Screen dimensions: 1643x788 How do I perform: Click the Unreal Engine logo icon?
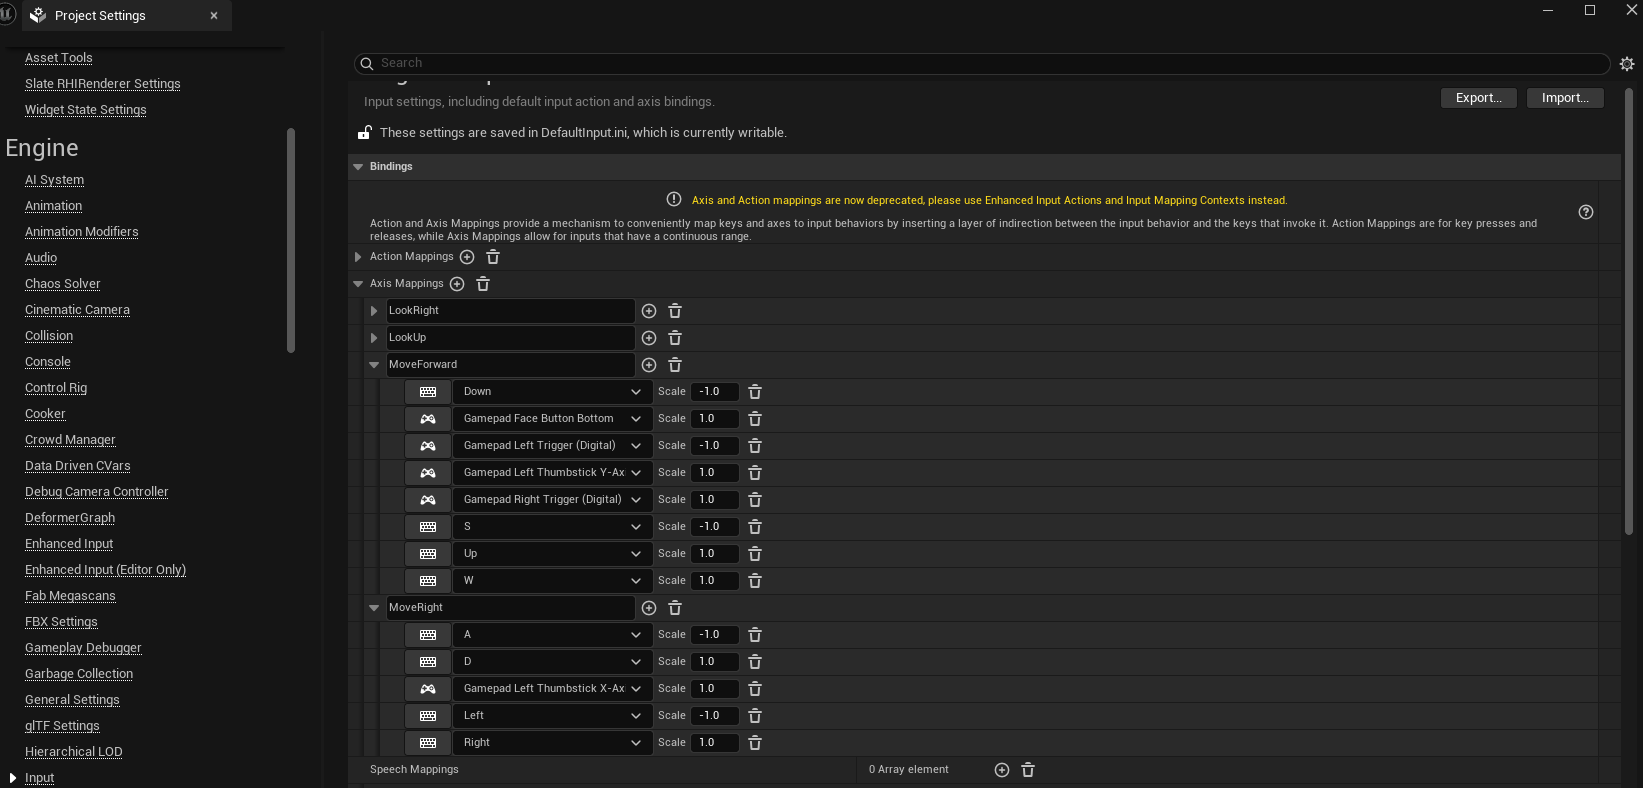pyautogui.click(x=8, y=15)
